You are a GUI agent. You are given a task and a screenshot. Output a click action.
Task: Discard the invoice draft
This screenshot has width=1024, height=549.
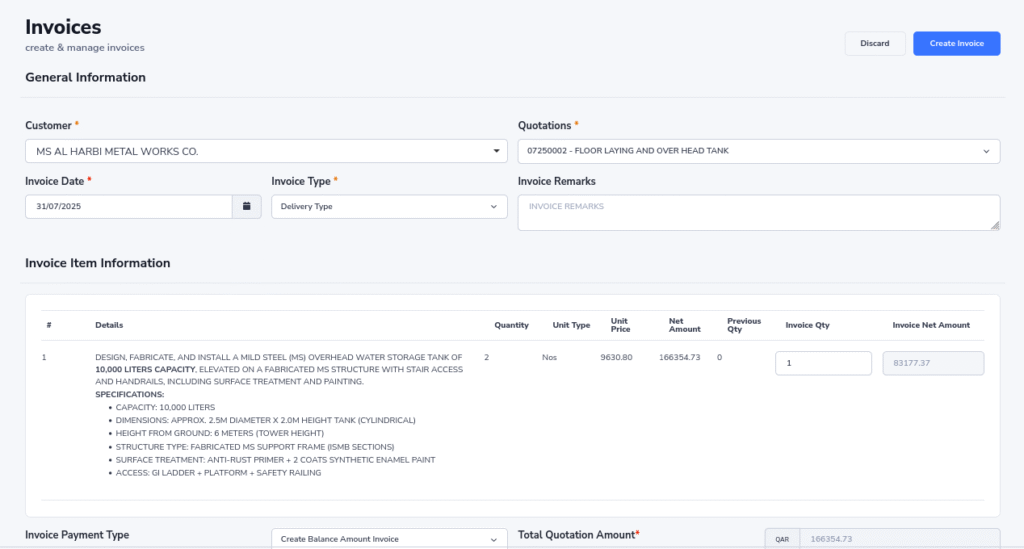[874, 44]
